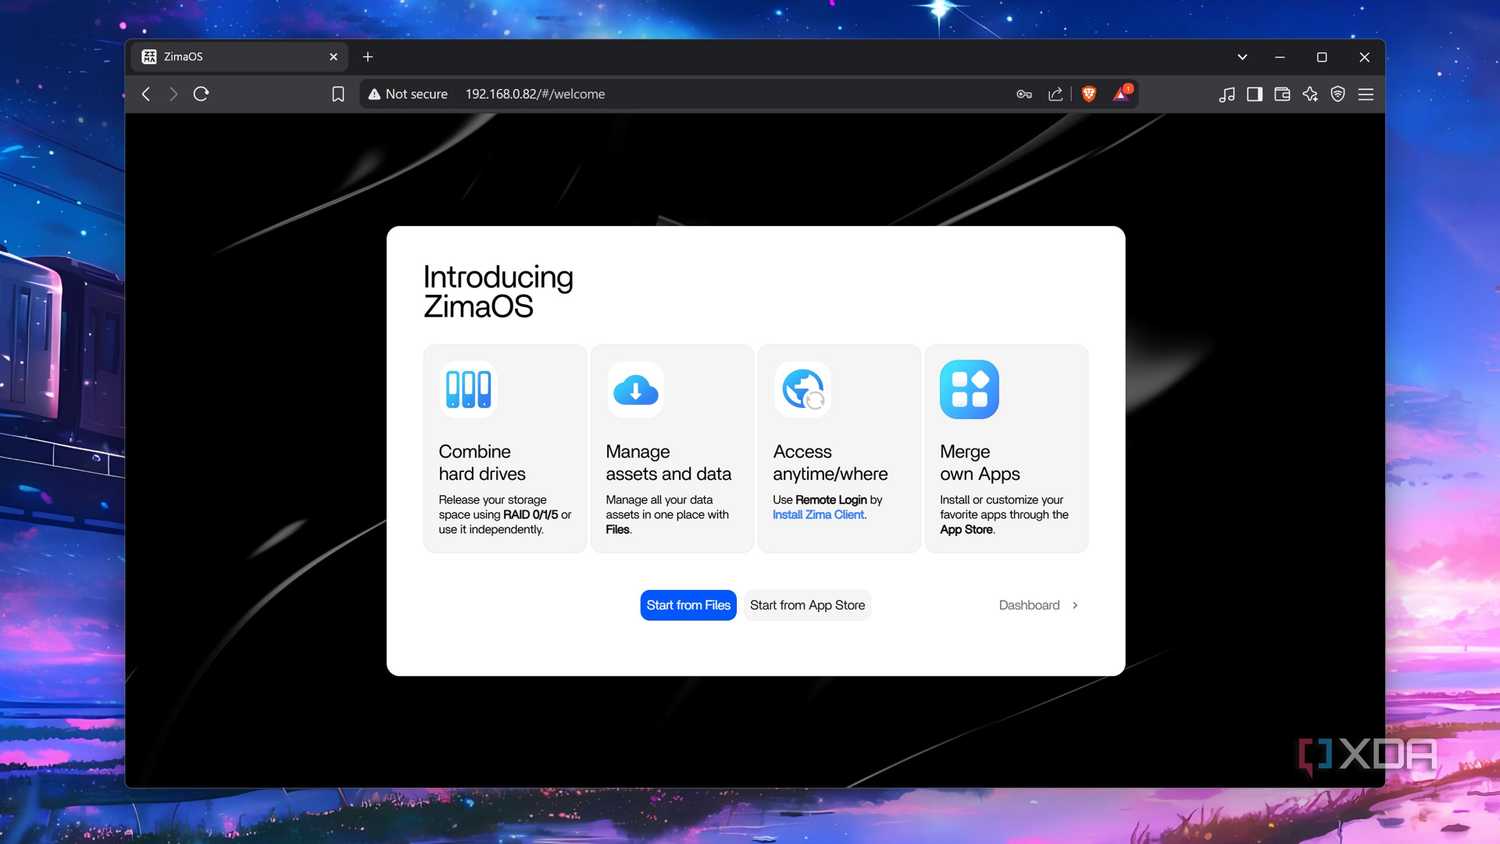The image size is (1500, 844).
Task: Click the Access anytime/where globe icon
Action: click(802, 389)
